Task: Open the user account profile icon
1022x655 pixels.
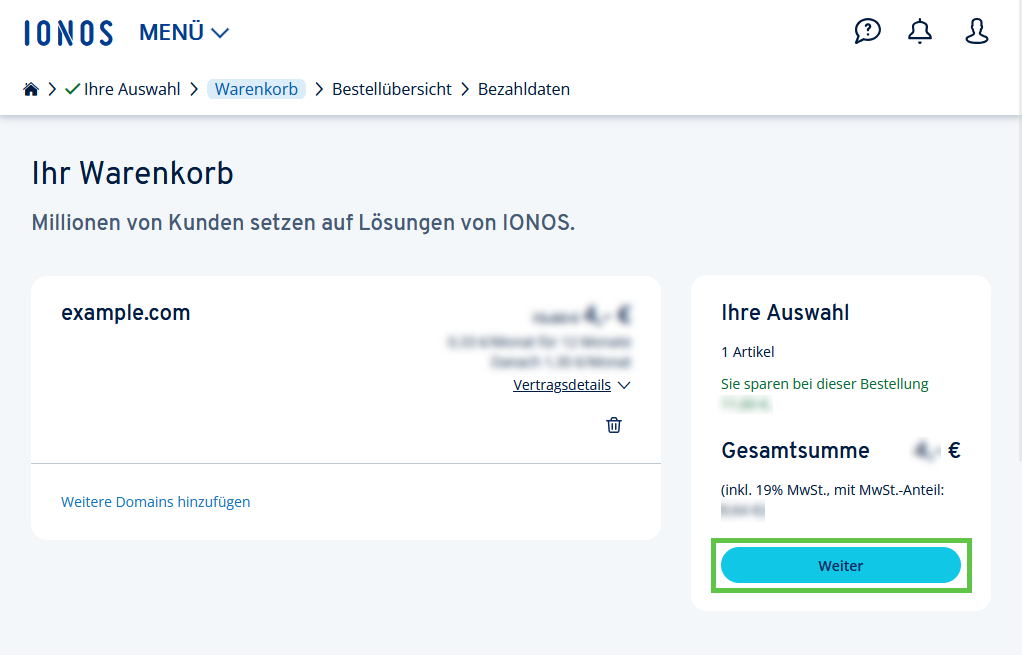Action: click(976, 32)
